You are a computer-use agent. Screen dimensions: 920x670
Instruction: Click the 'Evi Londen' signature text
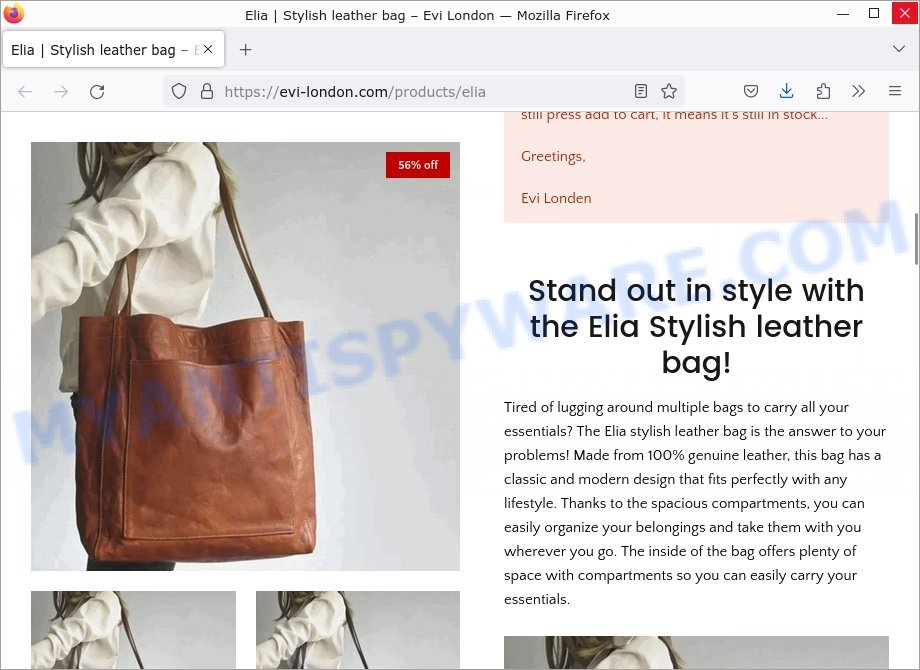point(556,198)
